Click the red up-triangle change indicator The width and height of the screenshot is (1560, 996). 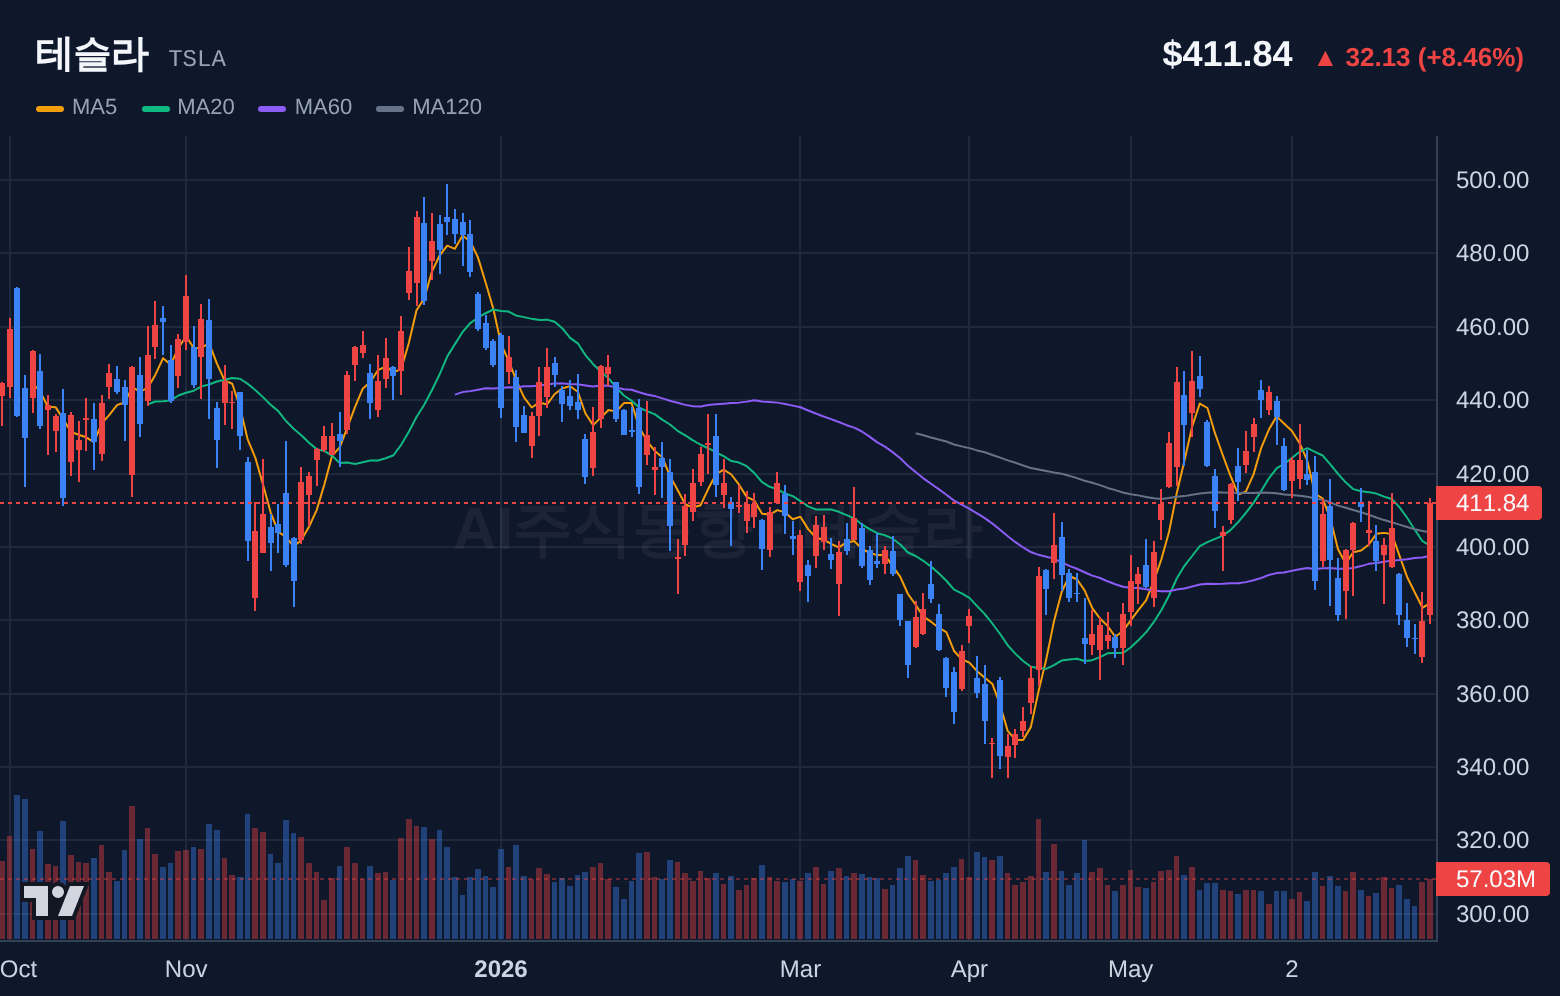click(1325, 59)
